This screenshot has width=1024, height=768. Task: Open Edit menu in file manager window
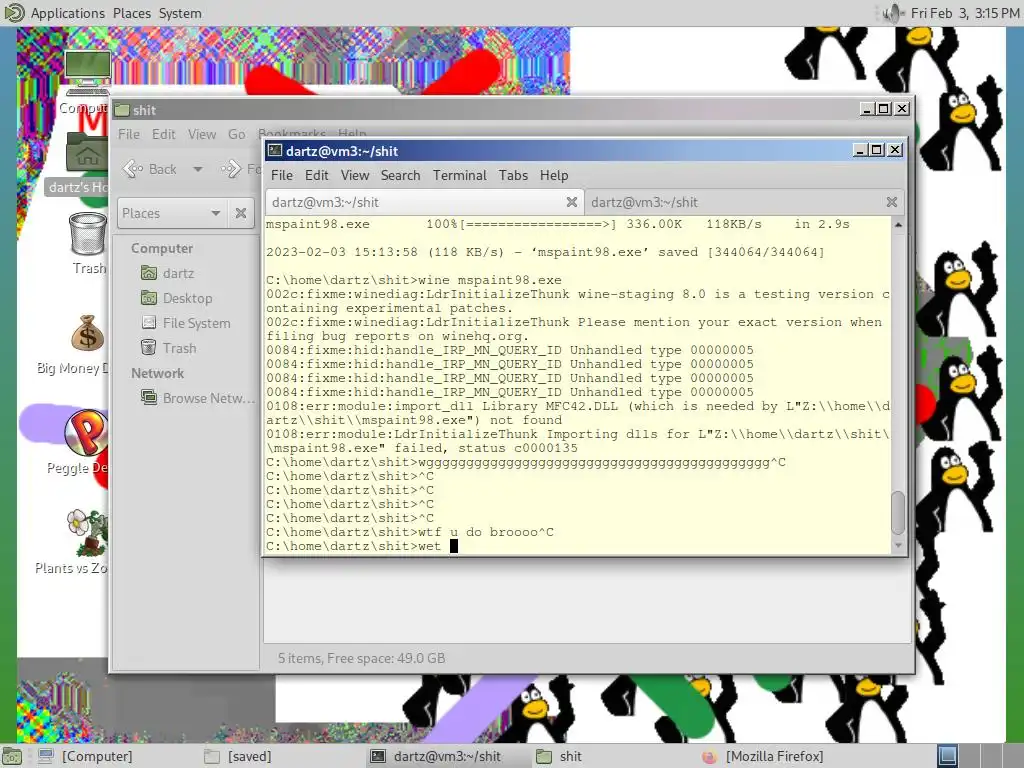tap(163, 135)
